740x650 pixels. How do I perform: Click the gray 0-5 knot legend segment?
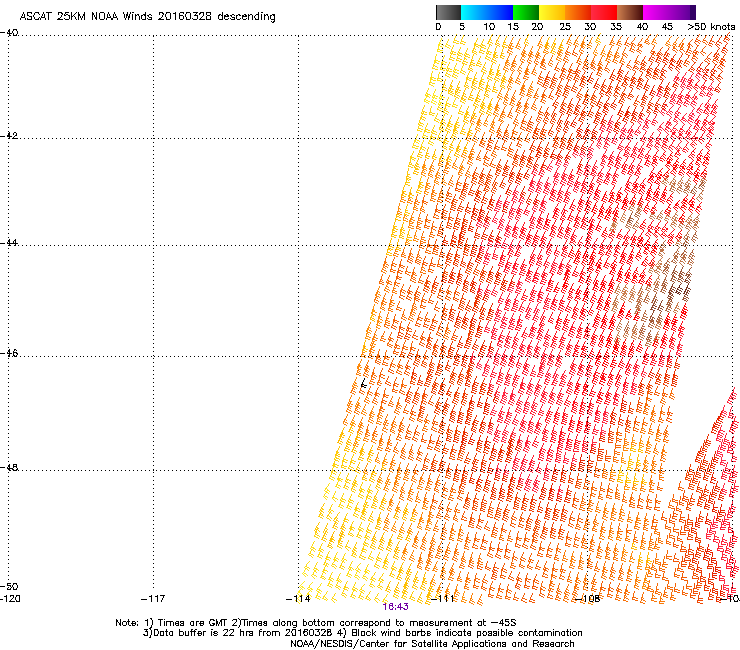pos(448,12)
